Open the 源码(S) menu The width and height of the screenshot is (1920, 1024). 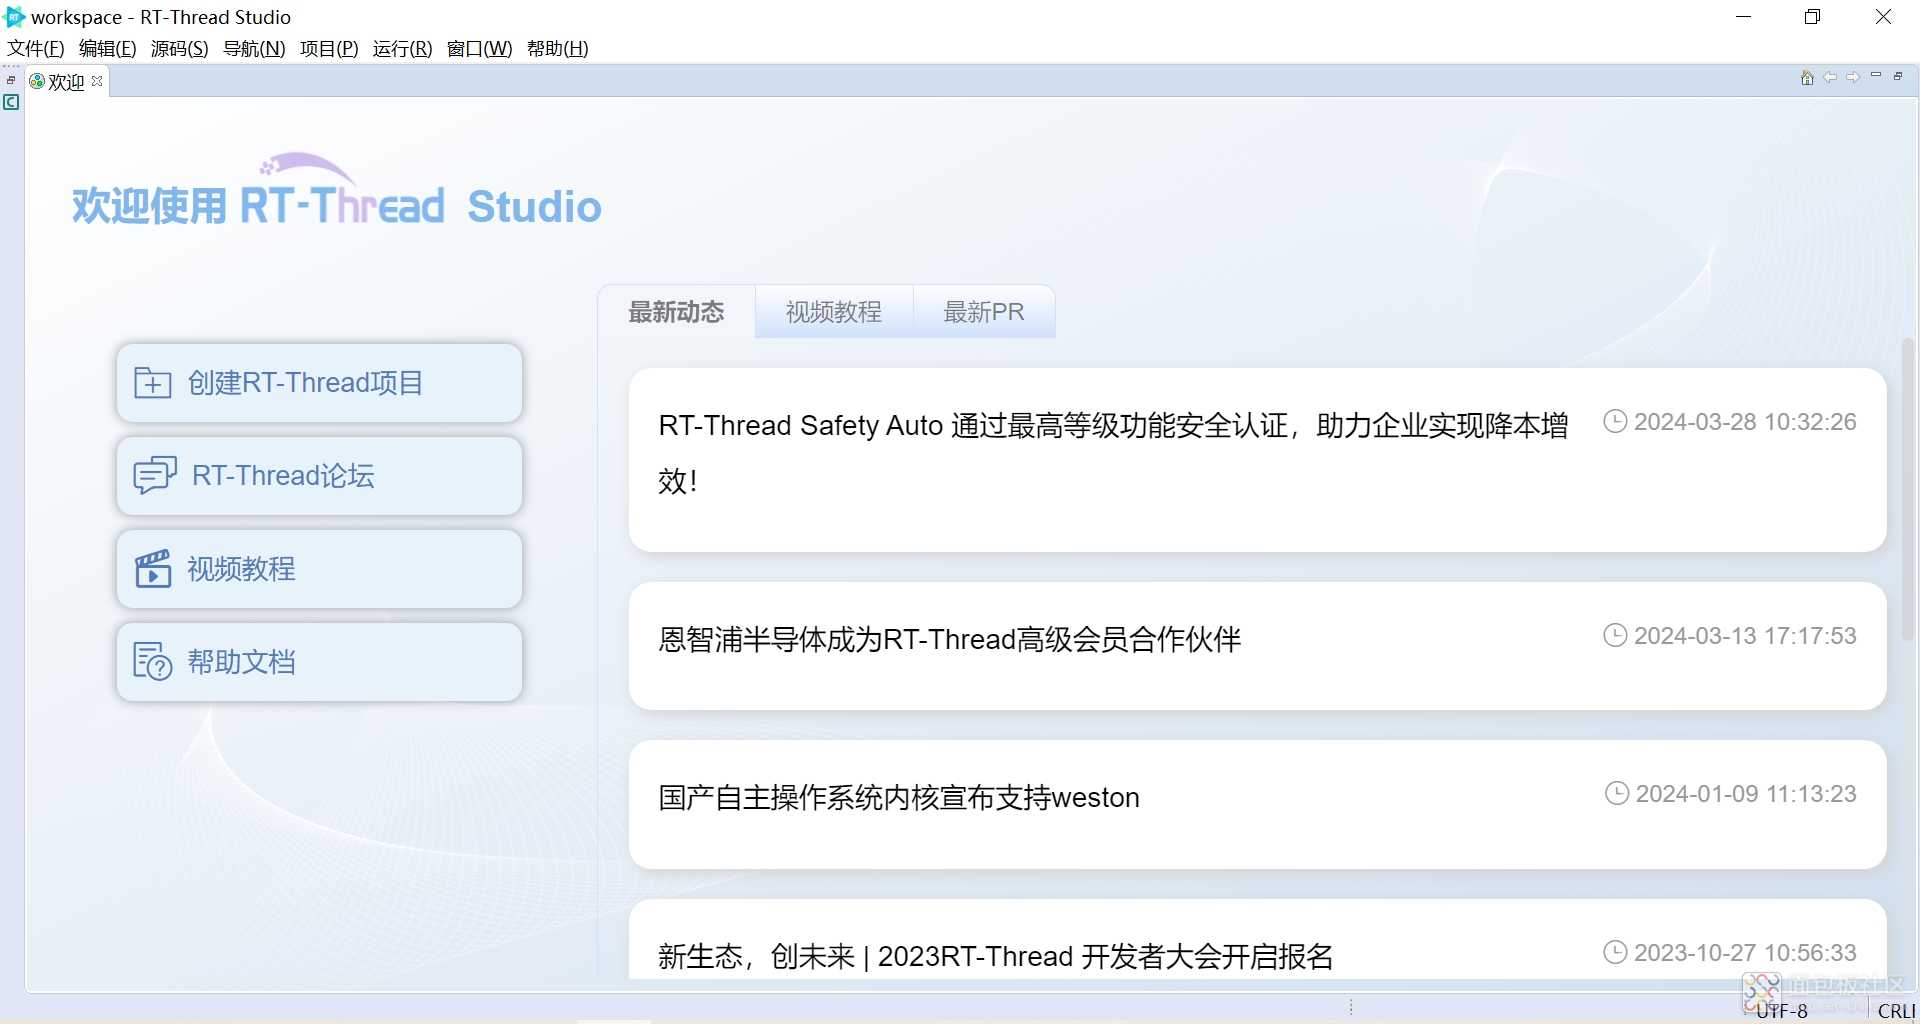point(179,48)
